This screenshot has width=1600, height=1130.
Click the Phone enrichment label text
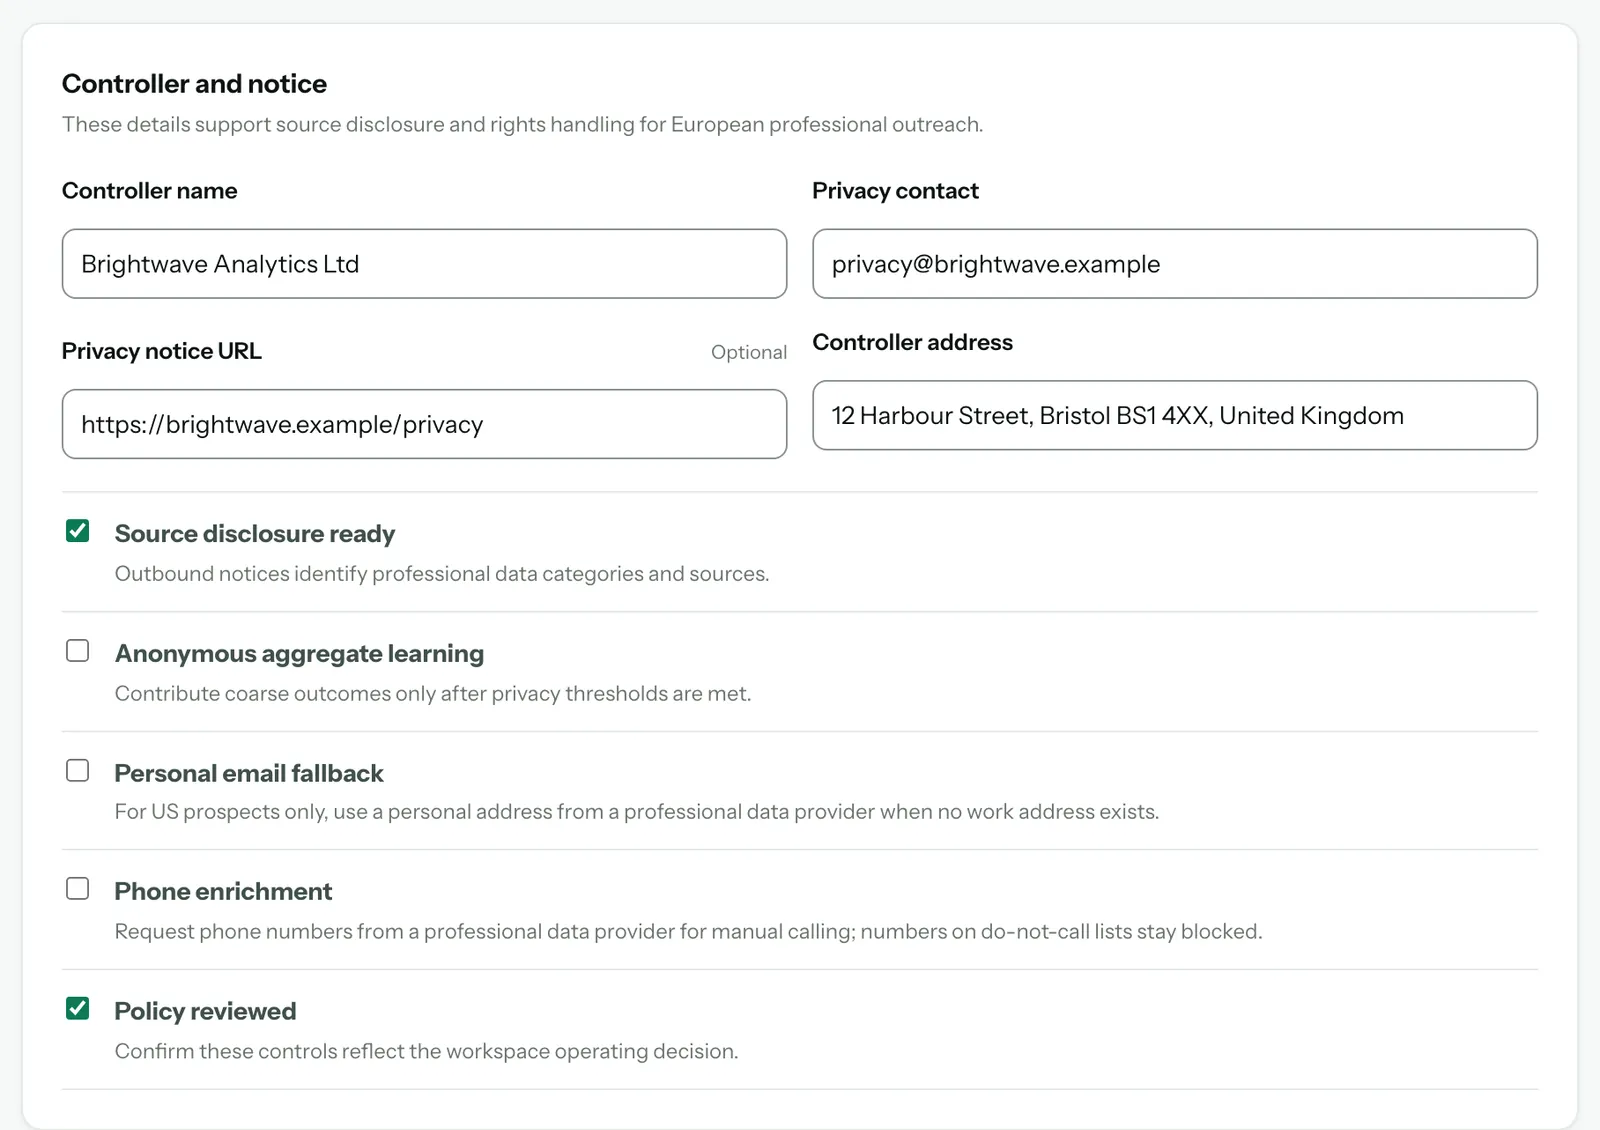[x=223, y=891]
